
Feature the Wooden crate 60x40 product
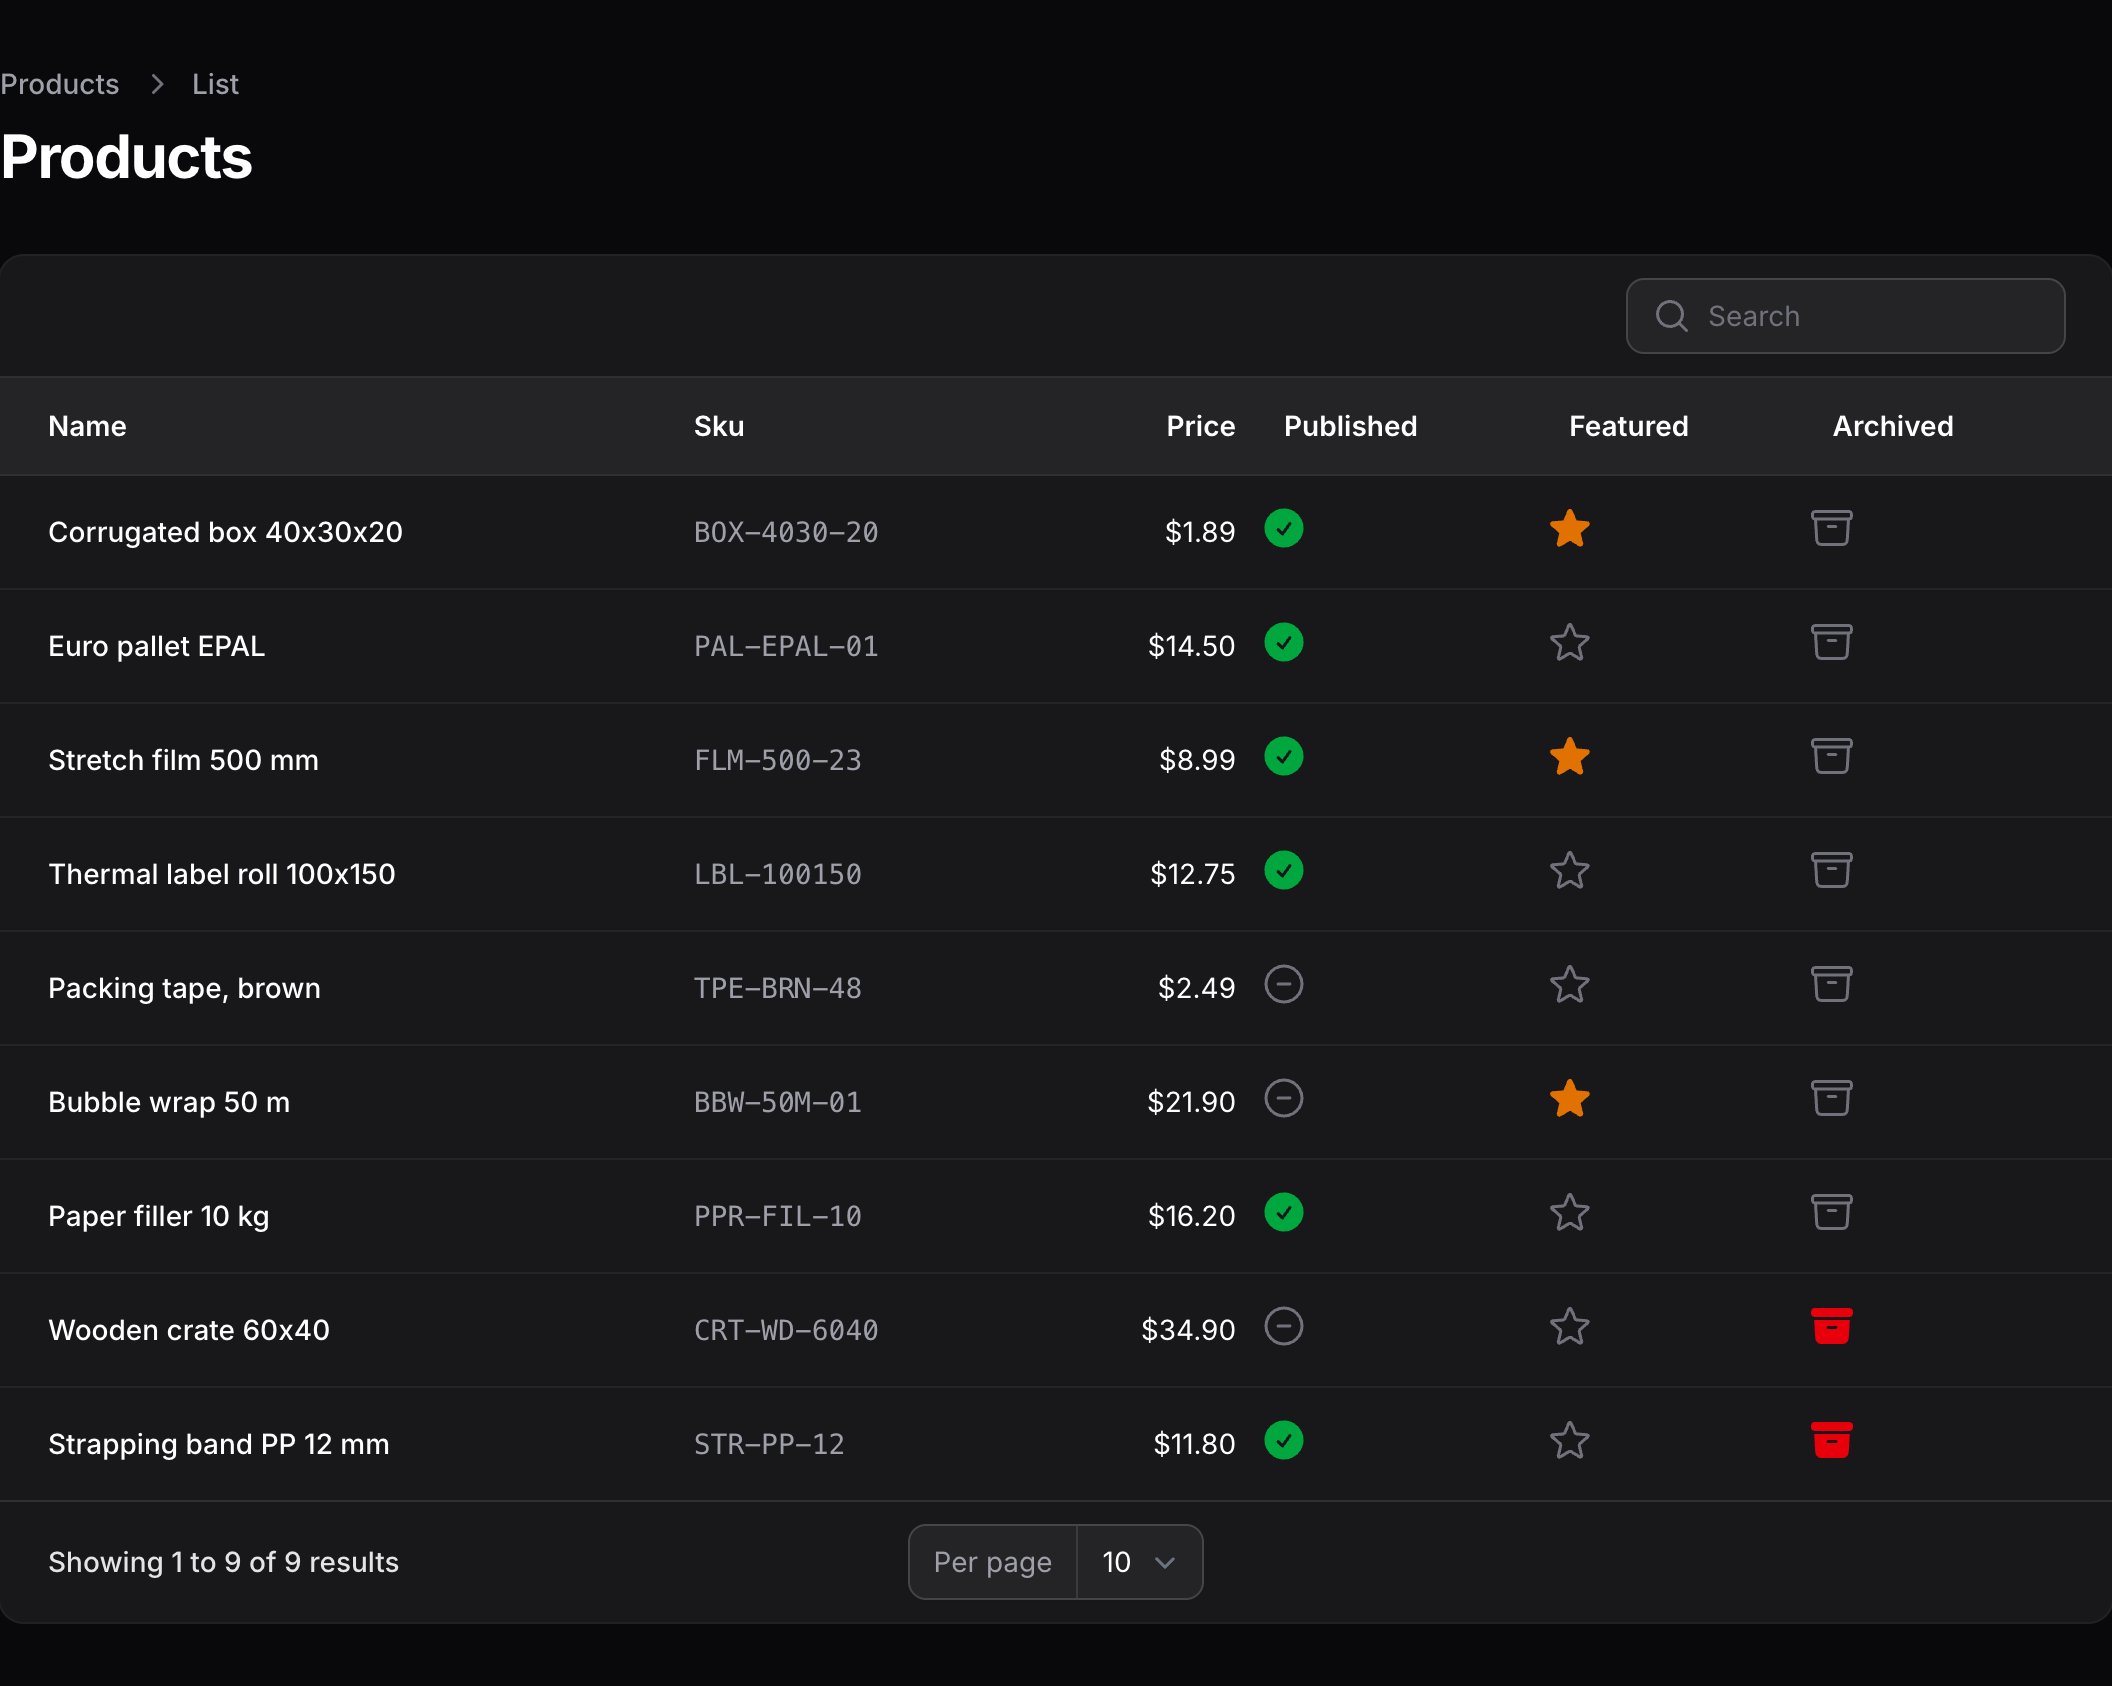point(1569,1327)
